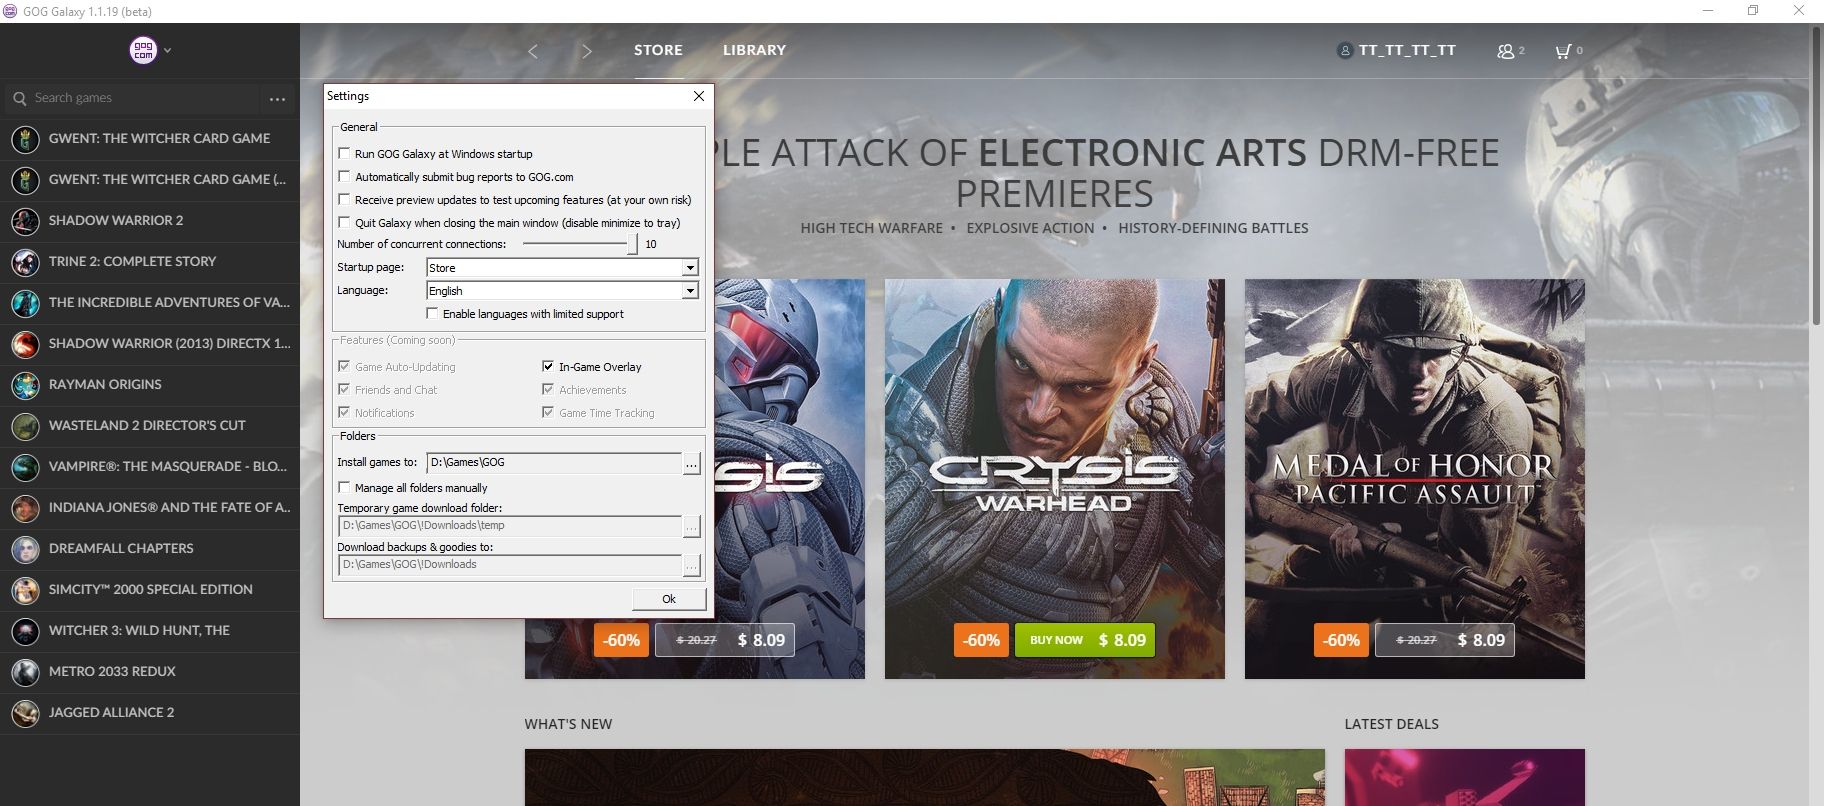Enable Run GOG Galaxy at Windows startup

pyautogui.click(x=344, y=153)
